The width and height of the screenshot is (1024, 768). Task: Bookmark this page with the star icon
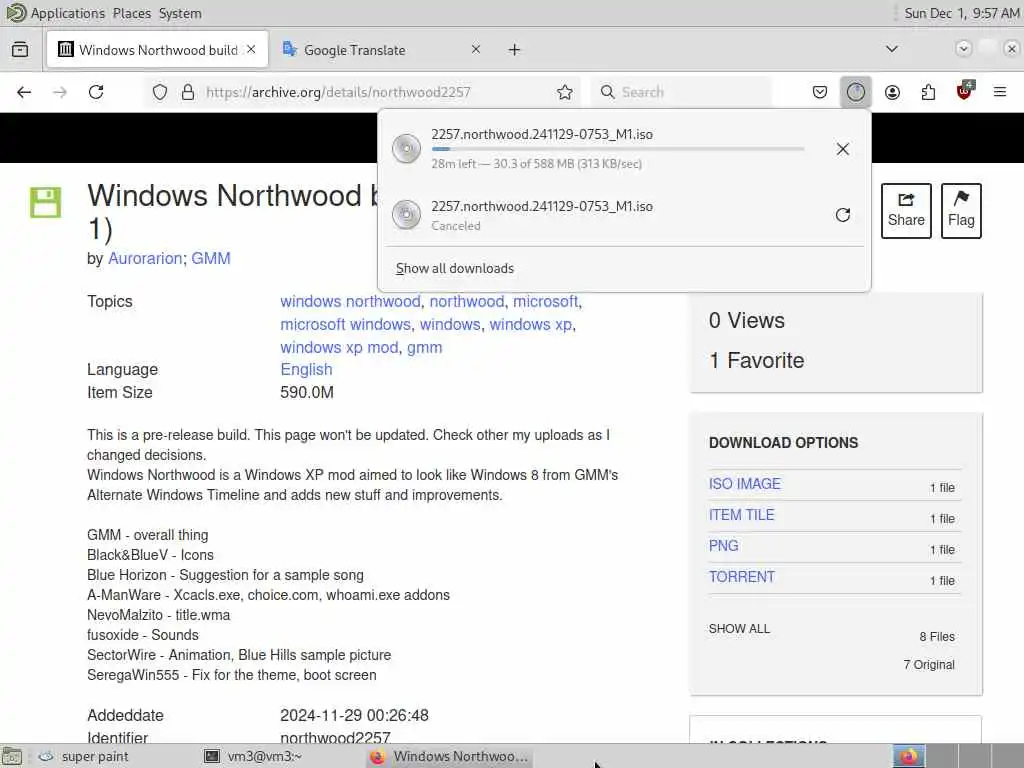565,92
